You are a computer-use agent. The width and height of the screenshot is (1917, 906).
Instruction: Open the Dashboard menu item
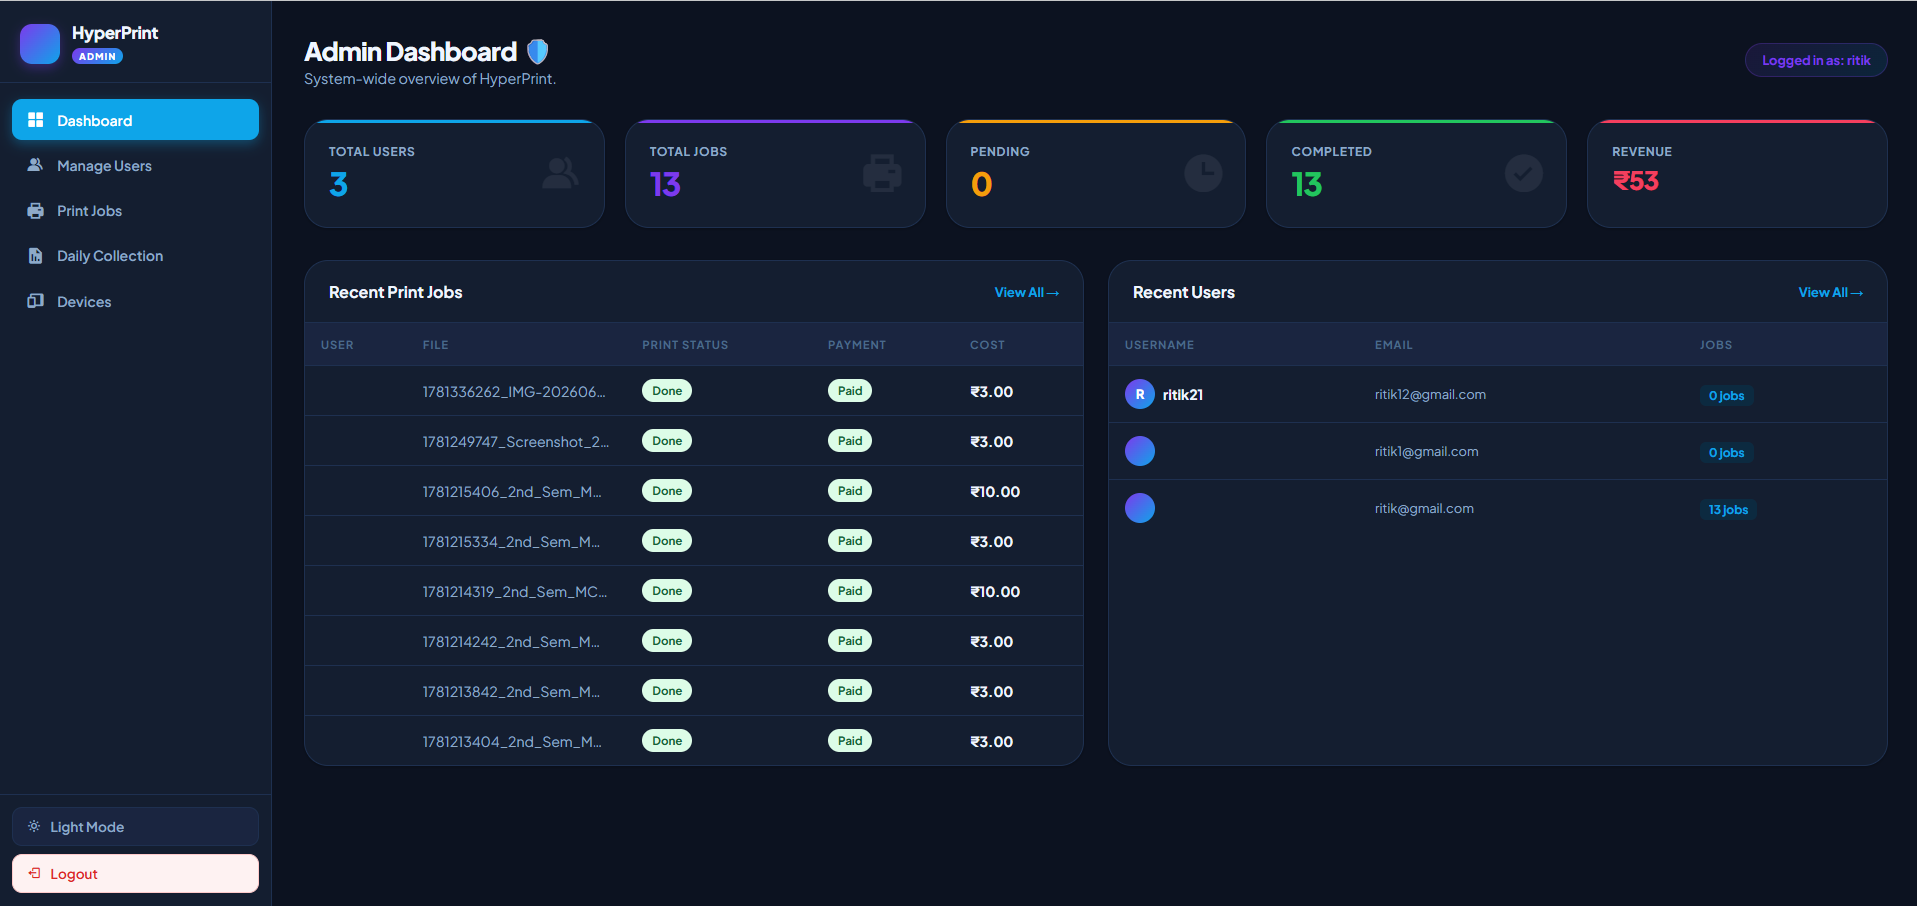(135, 120)
